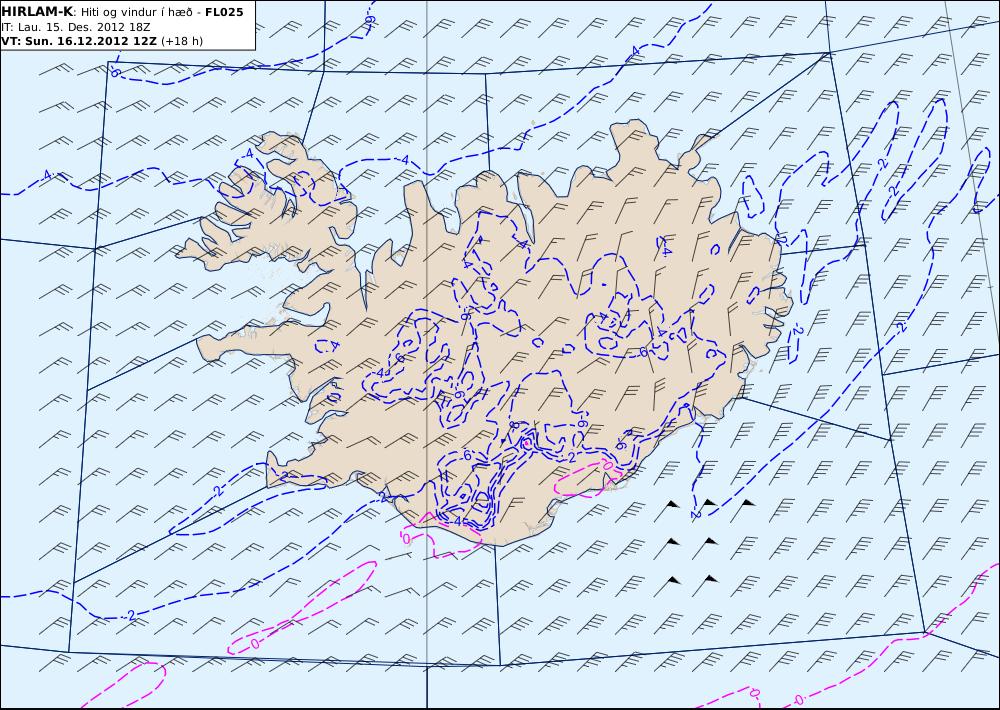
Task: Click the 'VT: Sun. 16.12.2012 12Z' valid time
Action: (80, 41)
